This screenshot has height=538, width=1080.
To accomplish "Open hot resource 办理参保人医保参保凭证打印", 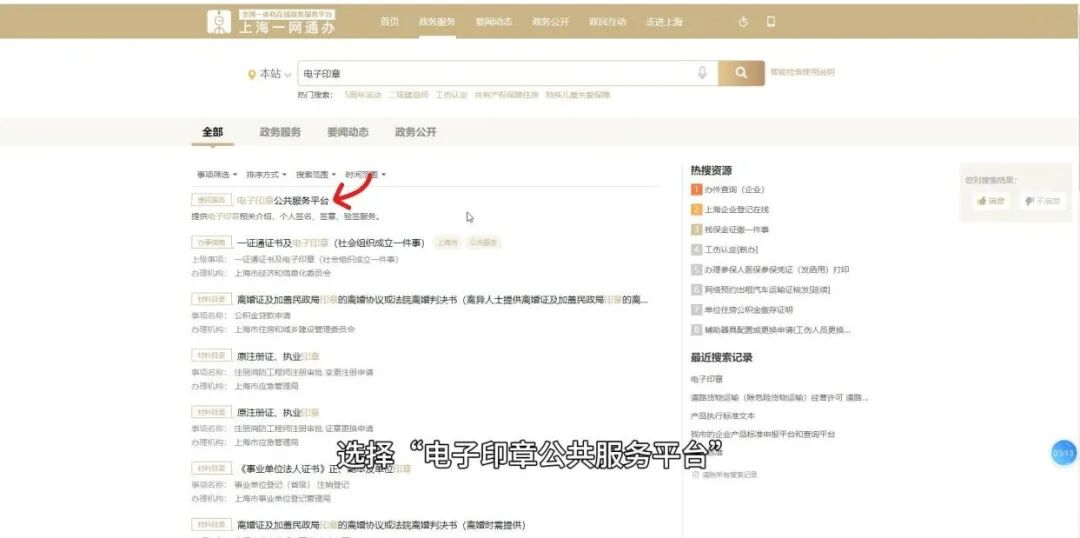I will 777,269.
